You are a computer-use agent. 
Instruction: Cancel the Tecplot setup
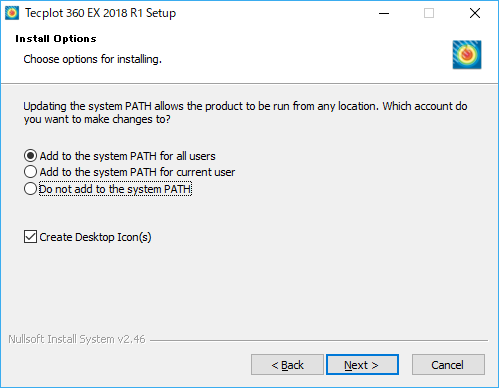point(448,365)
